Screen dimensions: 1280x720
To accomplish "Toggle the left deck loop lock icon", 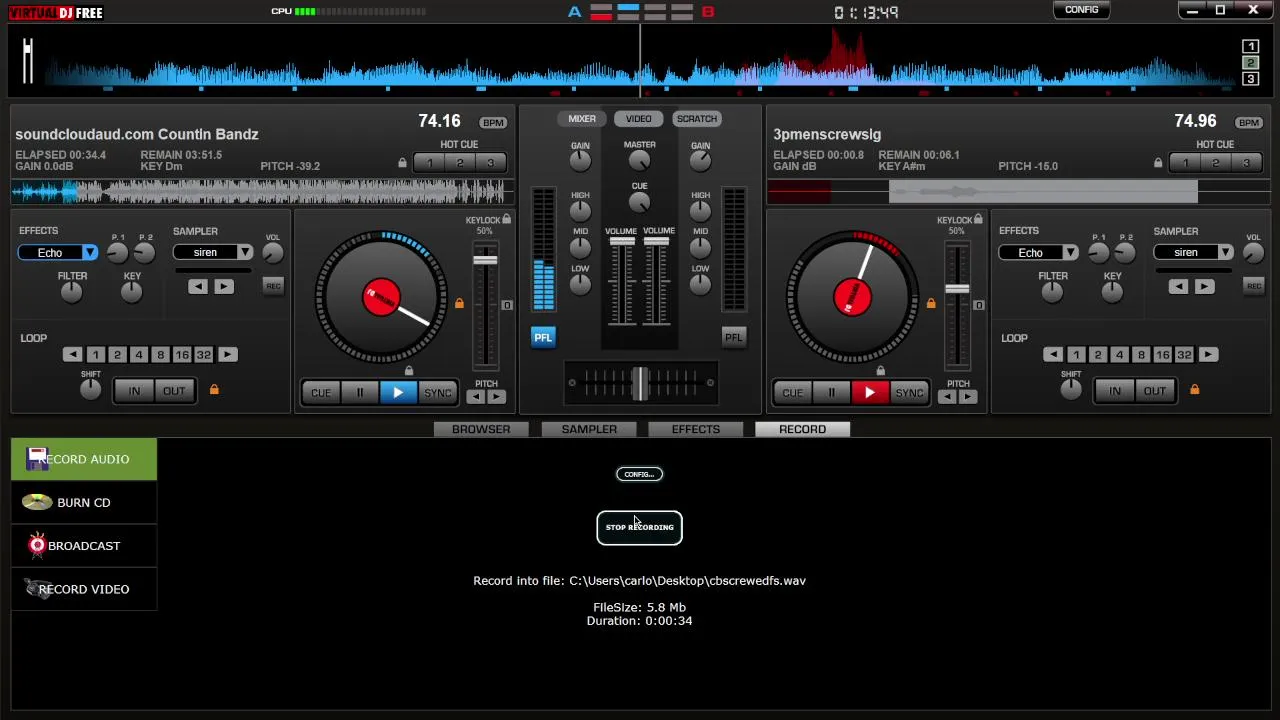I will [x=214, y=389].
